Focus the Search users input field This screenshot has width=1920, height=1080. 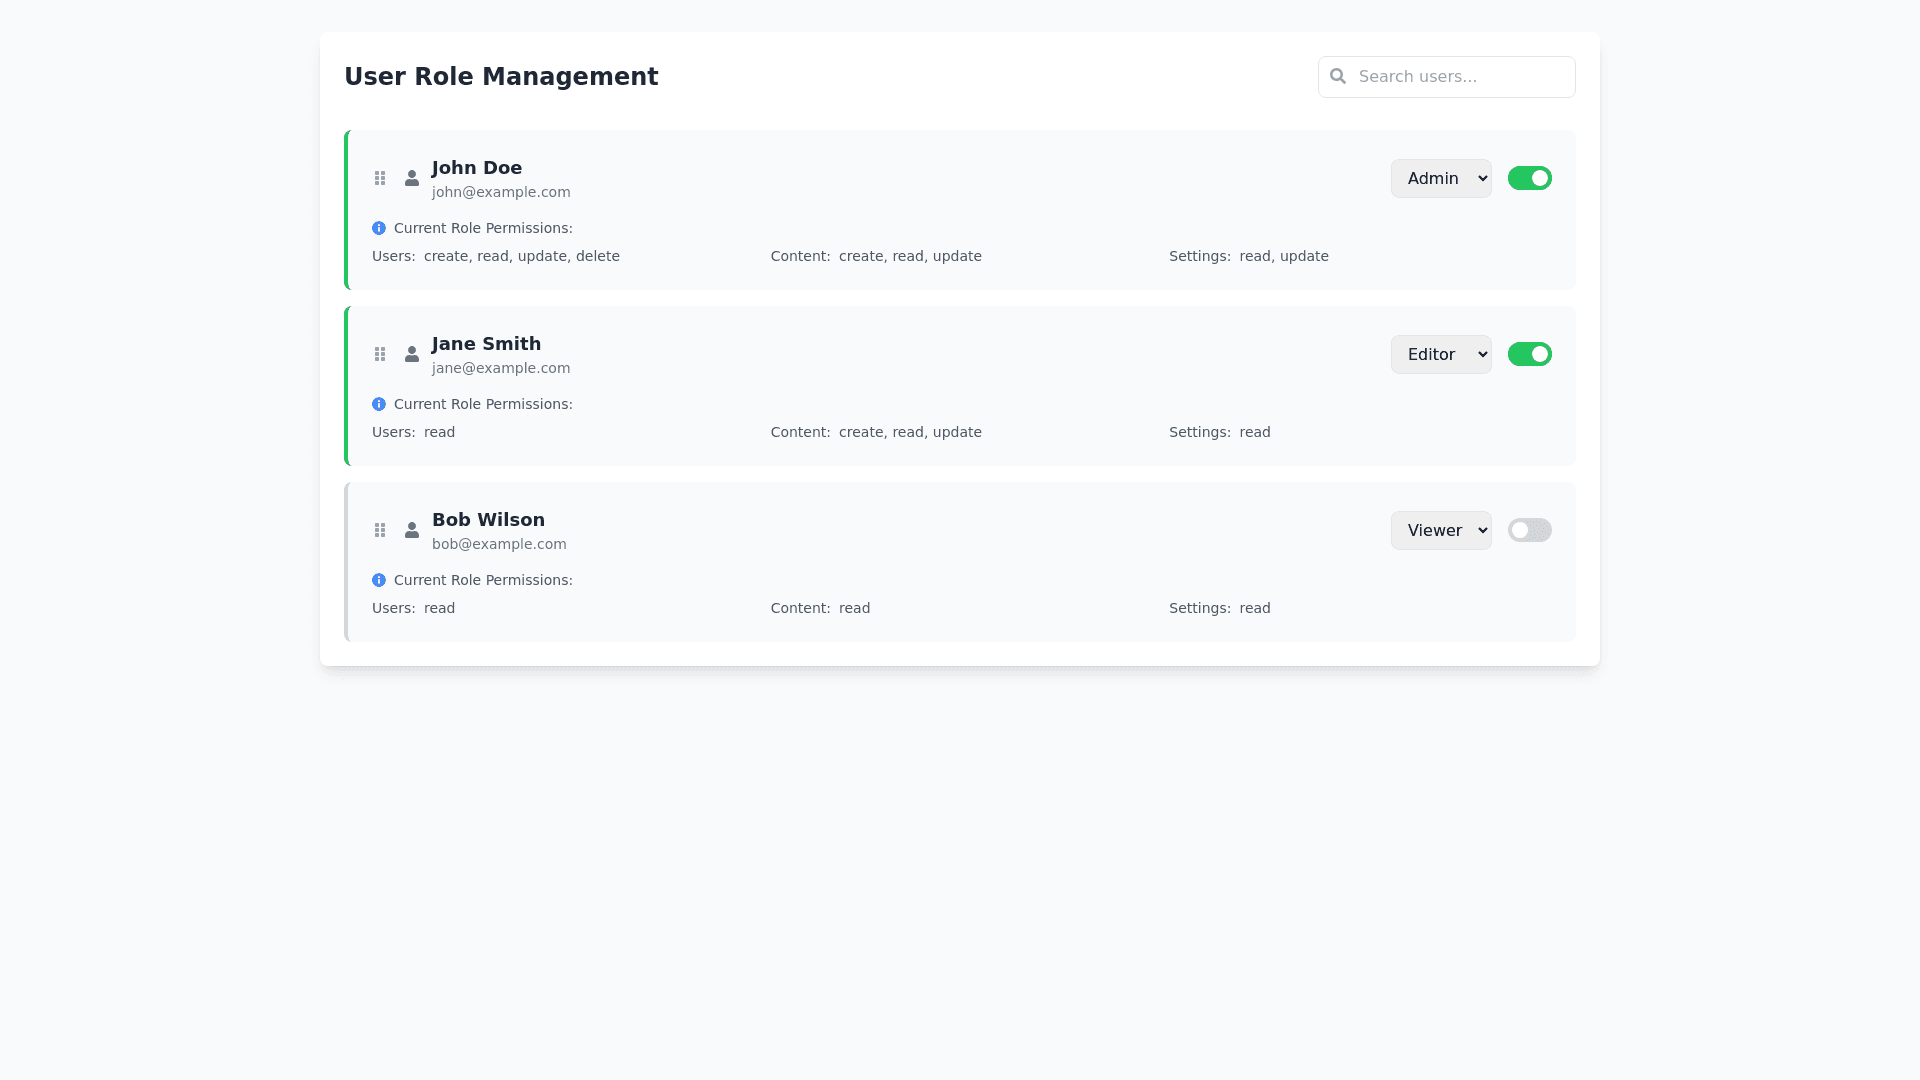click(x=1460, y=77)
